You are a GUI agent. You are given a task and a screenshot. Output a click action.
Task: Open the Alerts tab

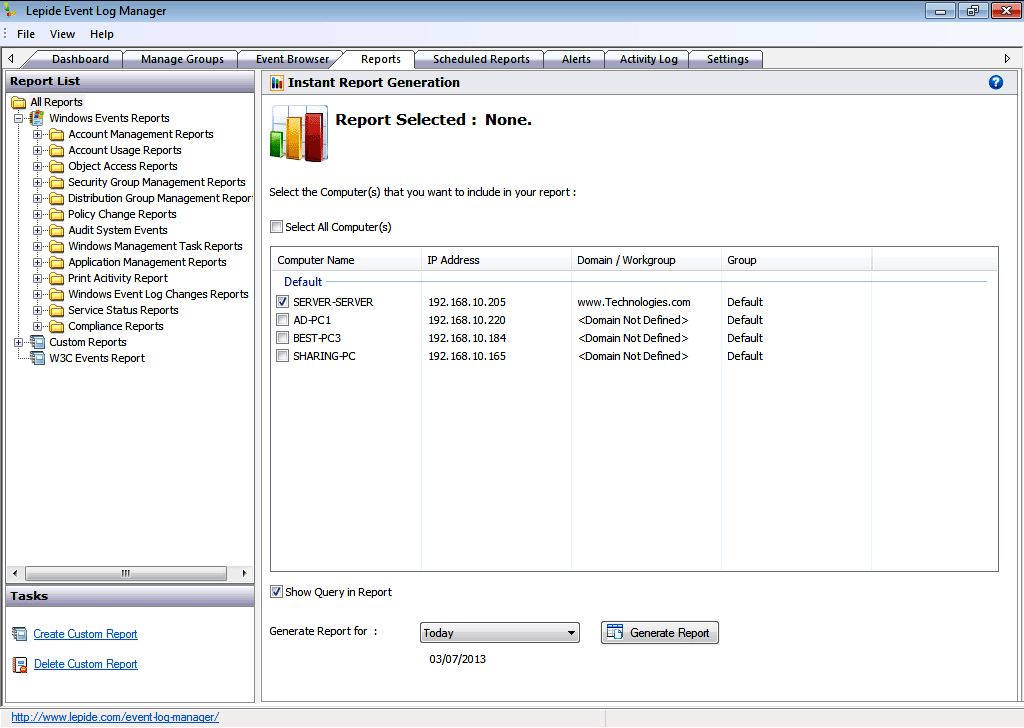pos(576,59)
